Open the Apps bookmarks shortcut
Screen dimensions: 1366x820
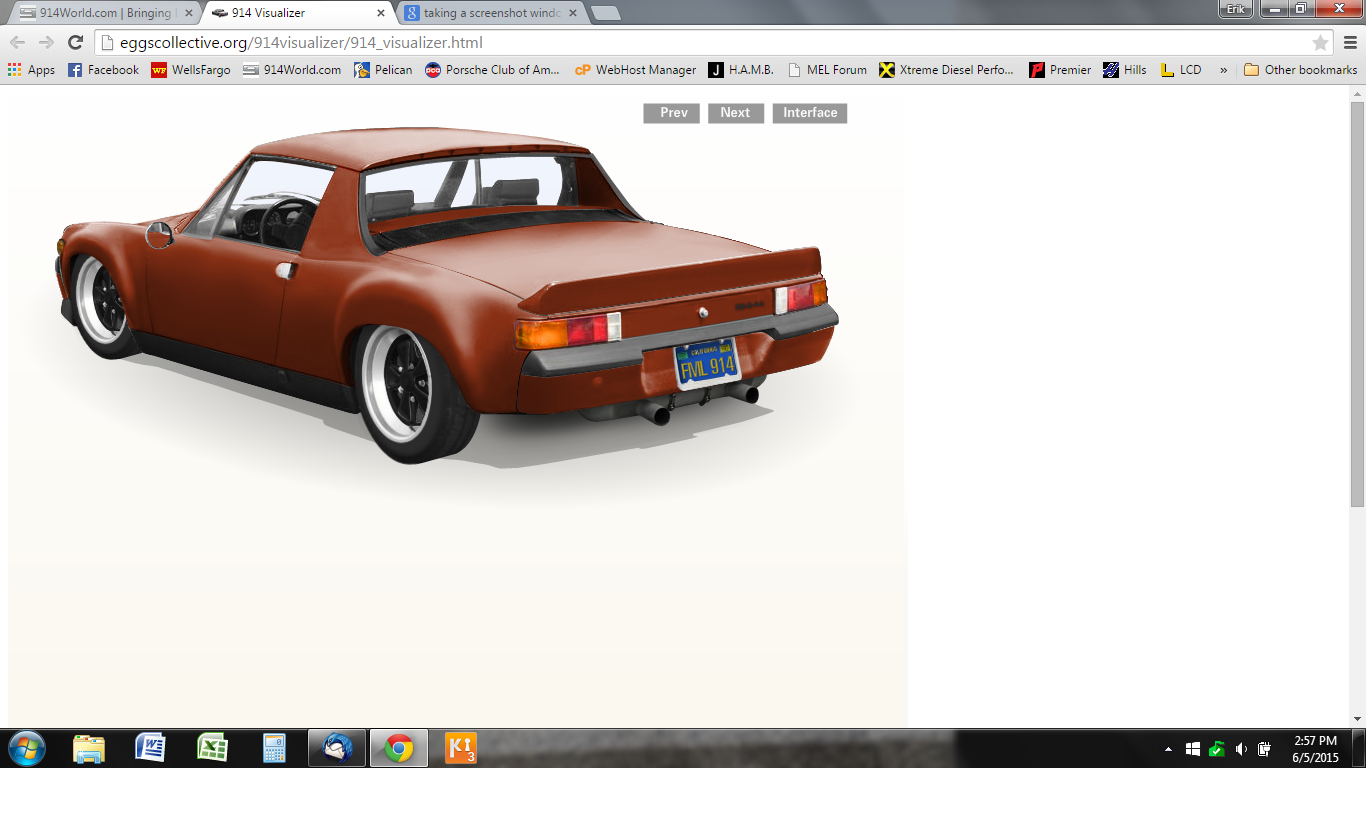point(31,70)
